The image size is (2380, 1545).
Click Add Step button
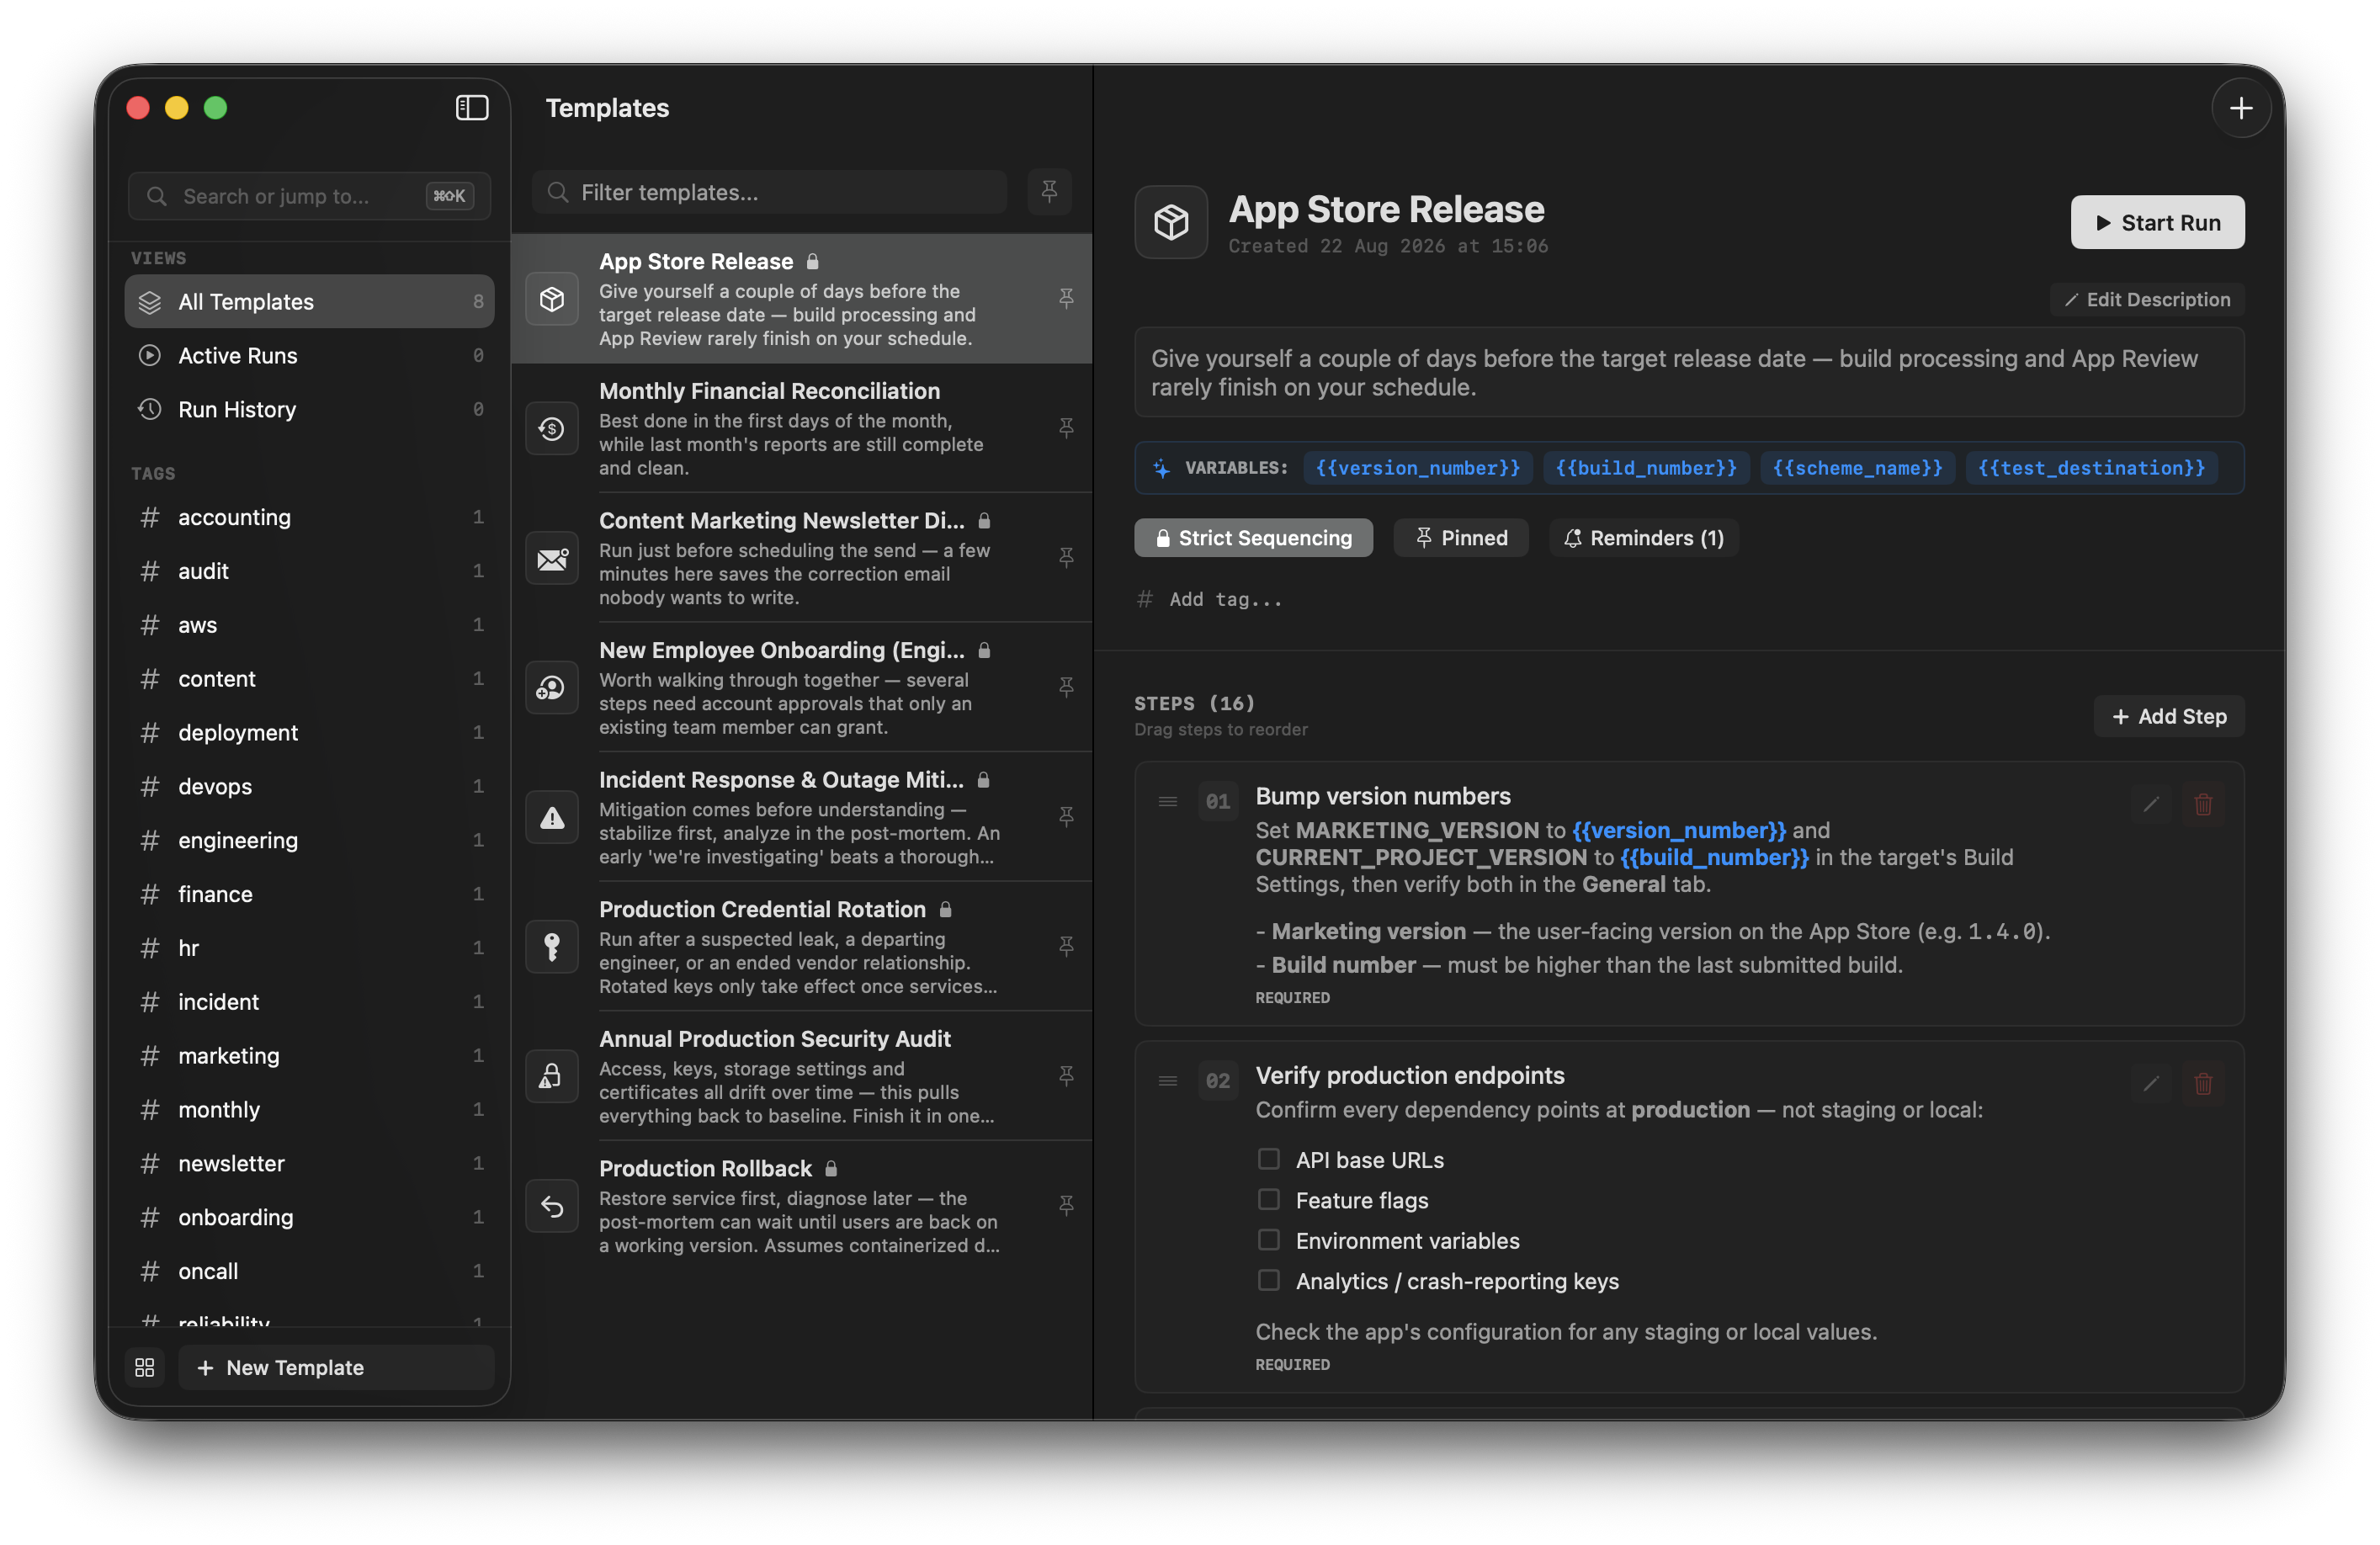point(2168,716)
